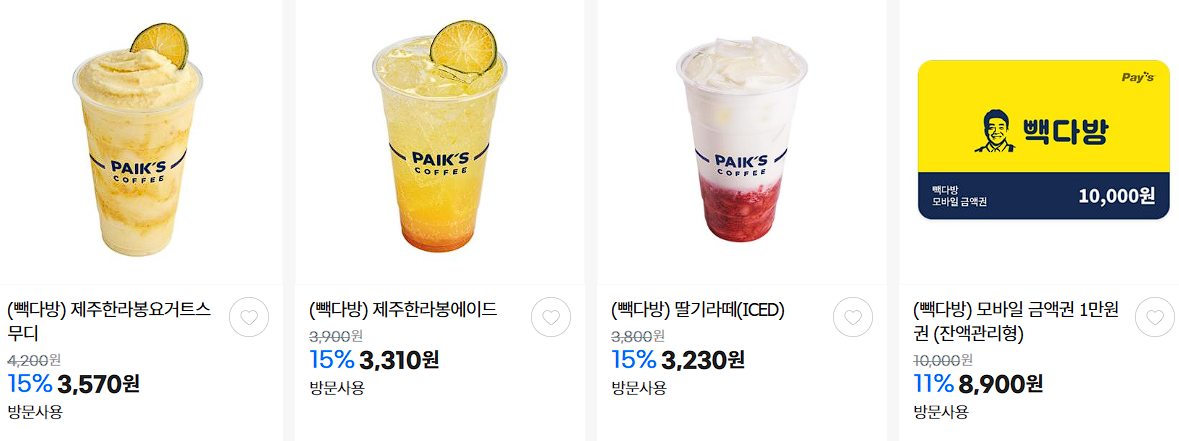Add 모바일 금액권 1만원권 to wishlist heart

1154,317
